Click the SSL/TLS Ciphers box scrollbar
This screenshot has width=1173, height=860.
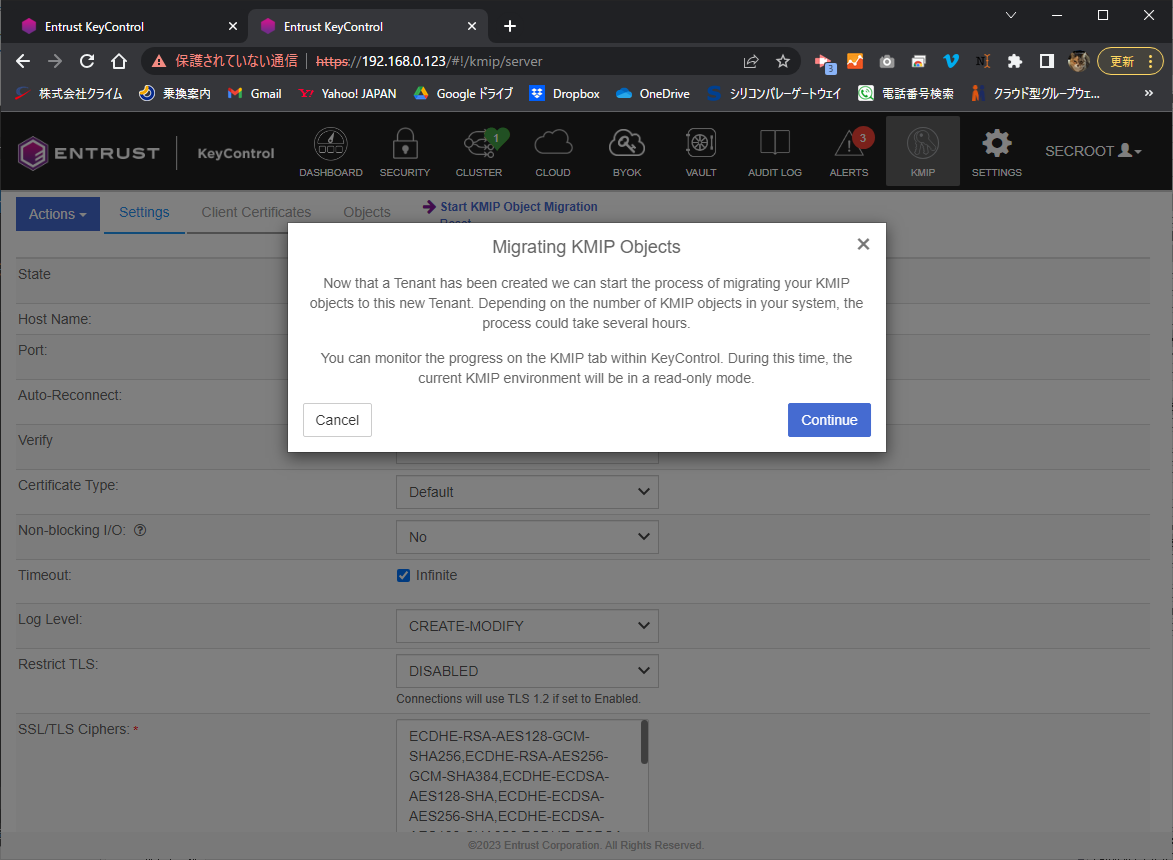(x=644, y=742)
